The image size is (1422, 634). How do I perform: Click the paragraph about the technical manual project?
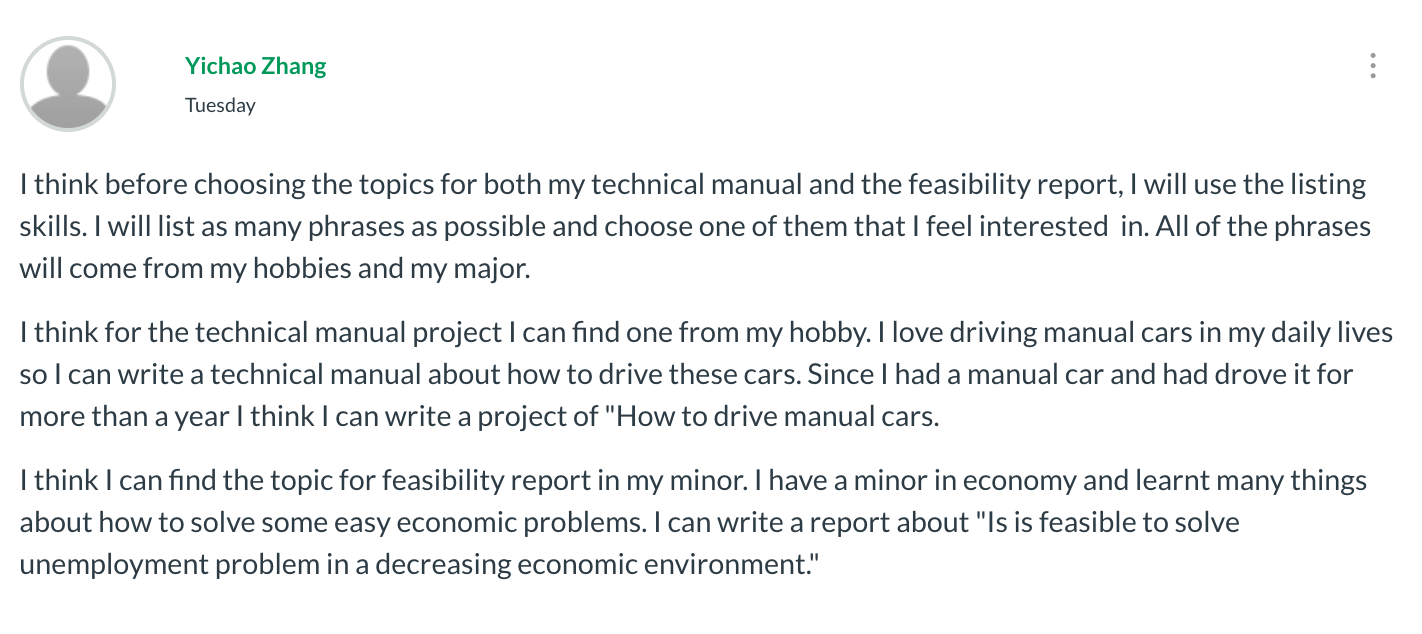tap(706, 375)
